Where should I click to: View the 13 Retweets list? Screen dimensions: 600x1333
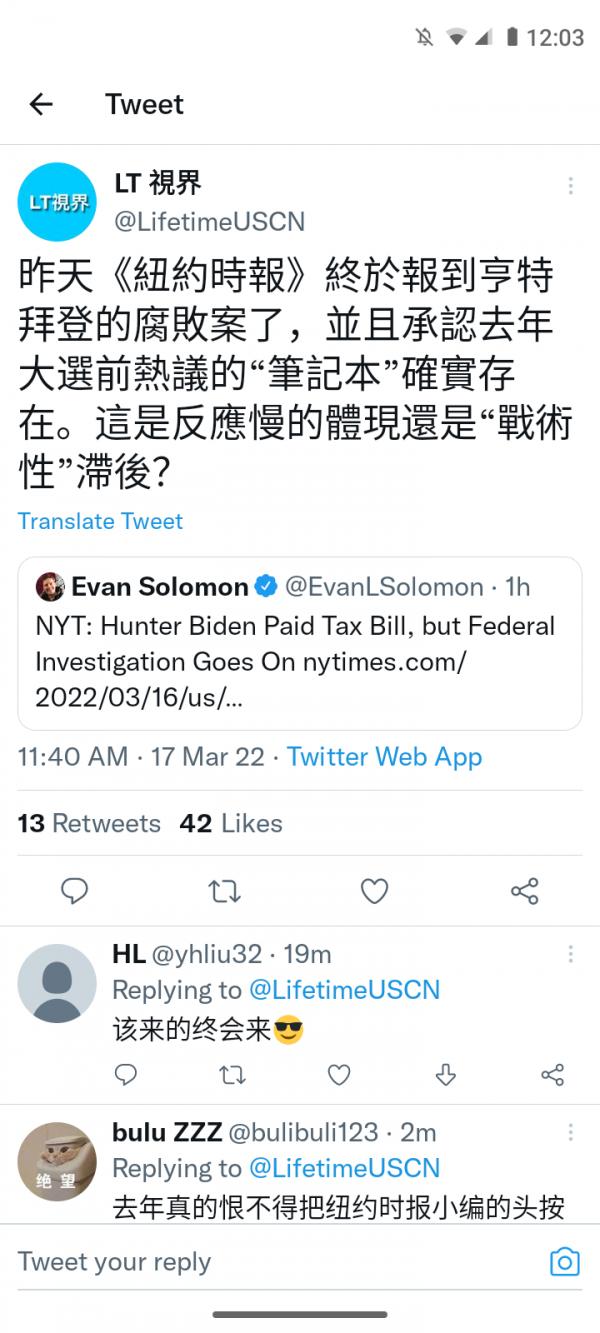89,823
